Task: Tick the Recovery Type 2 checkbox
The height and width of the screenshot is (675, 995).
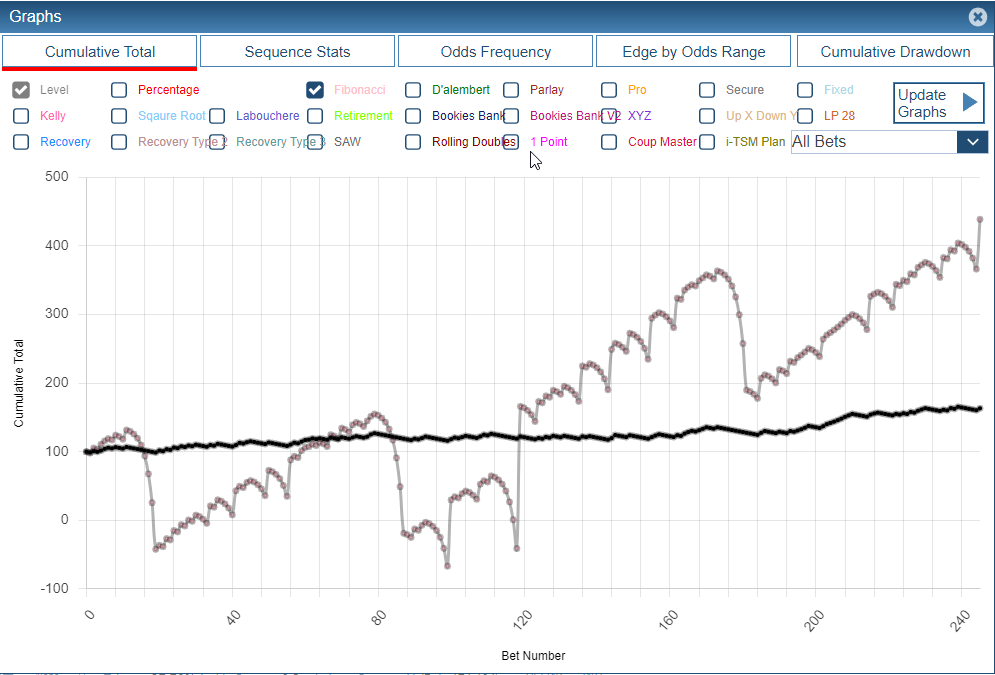Action: (119, 141)
